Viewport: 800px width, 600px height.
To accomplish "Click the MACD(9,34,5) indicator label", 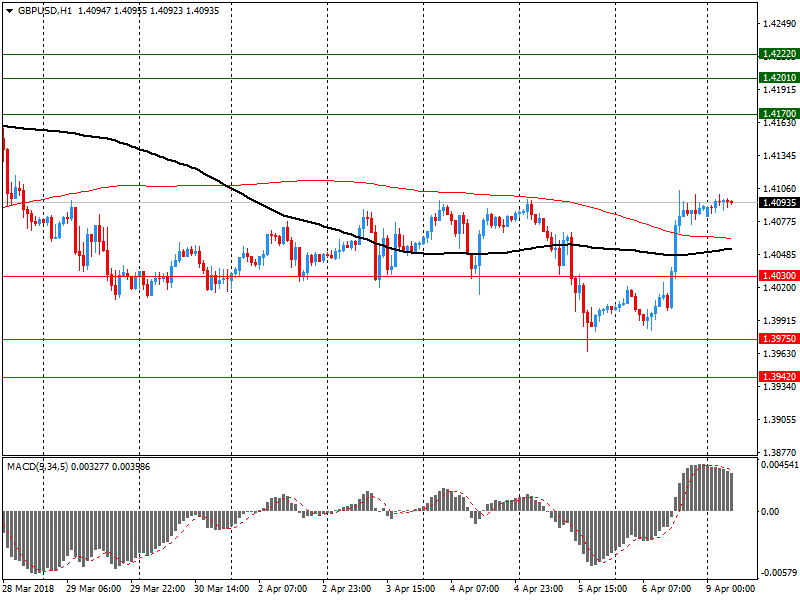I will [38, 467].
